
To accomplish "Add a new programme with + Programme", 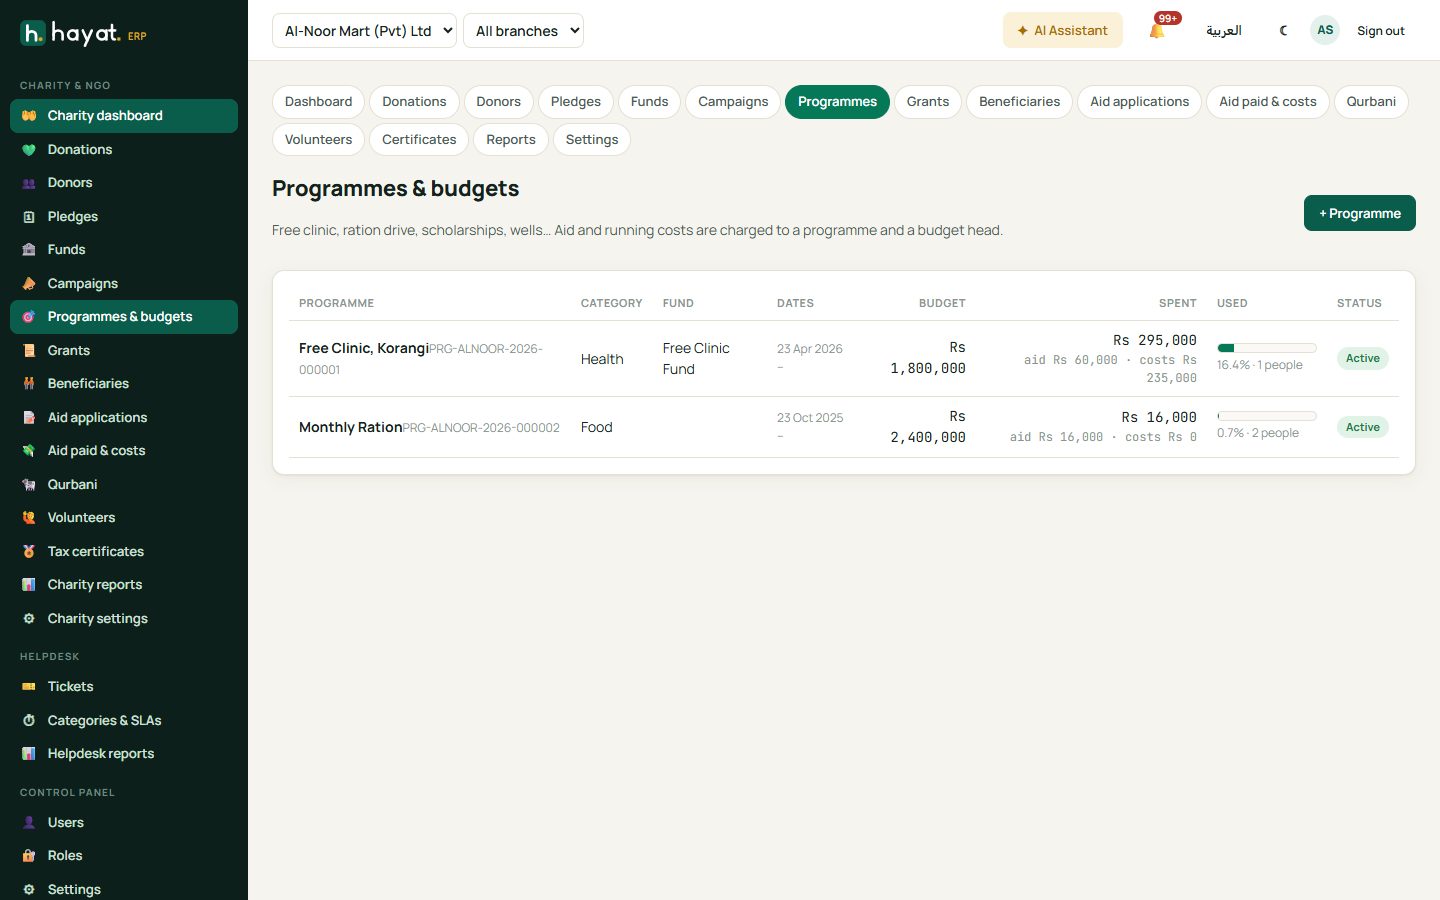I will click(1360, 213).
